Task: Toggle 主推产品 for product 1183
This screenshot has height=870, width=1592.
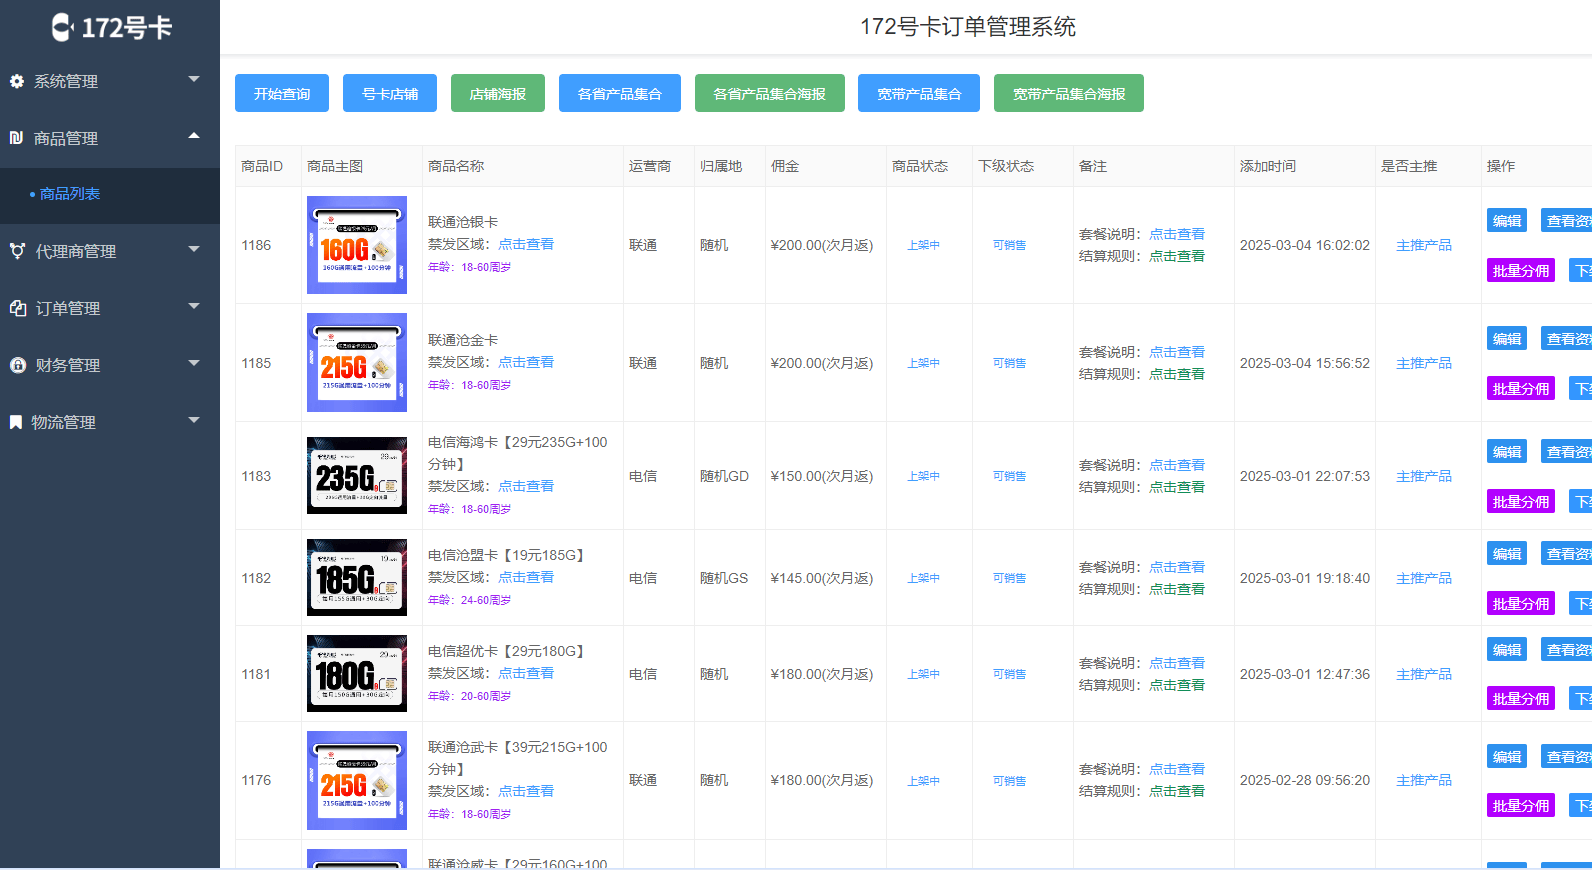Action: pyautogui.click(x=1424, y=476)
